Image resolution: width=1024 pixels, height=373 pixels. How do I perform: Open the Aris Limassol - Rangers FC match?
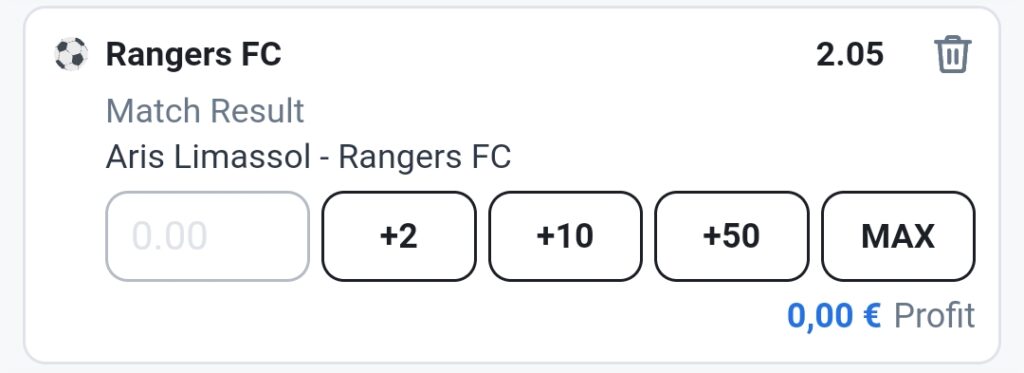308,157
